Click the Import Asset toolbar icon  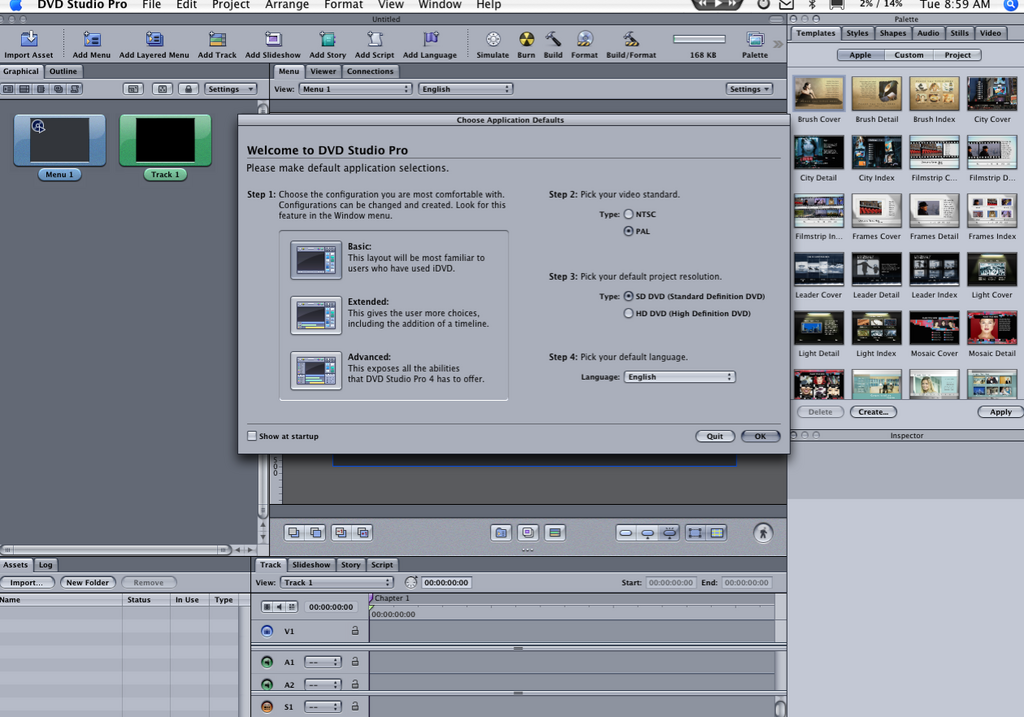point(29,39)
